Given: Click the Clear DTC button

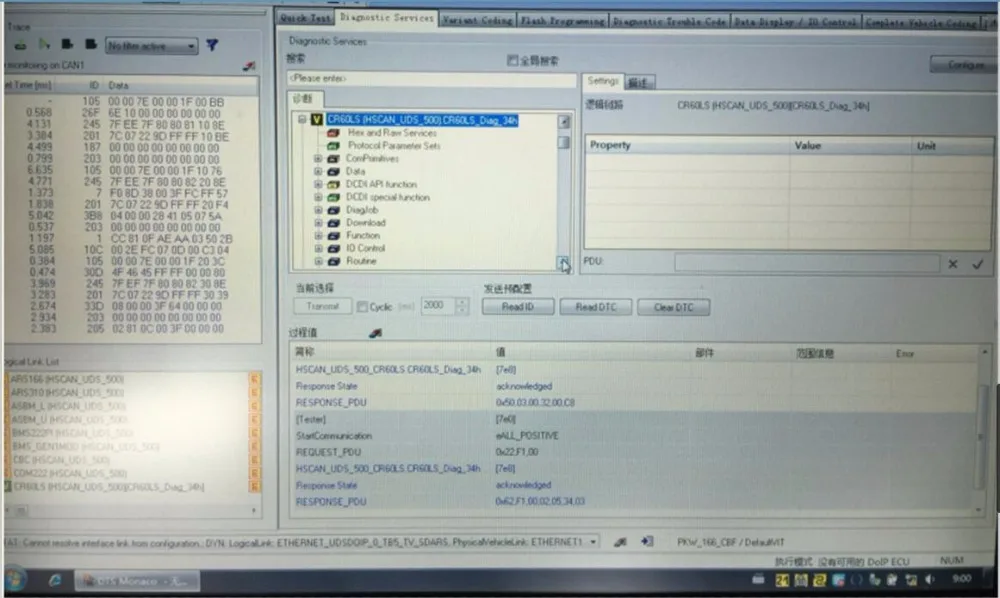Looking at the screenshot, I should [x=672, y=307].
